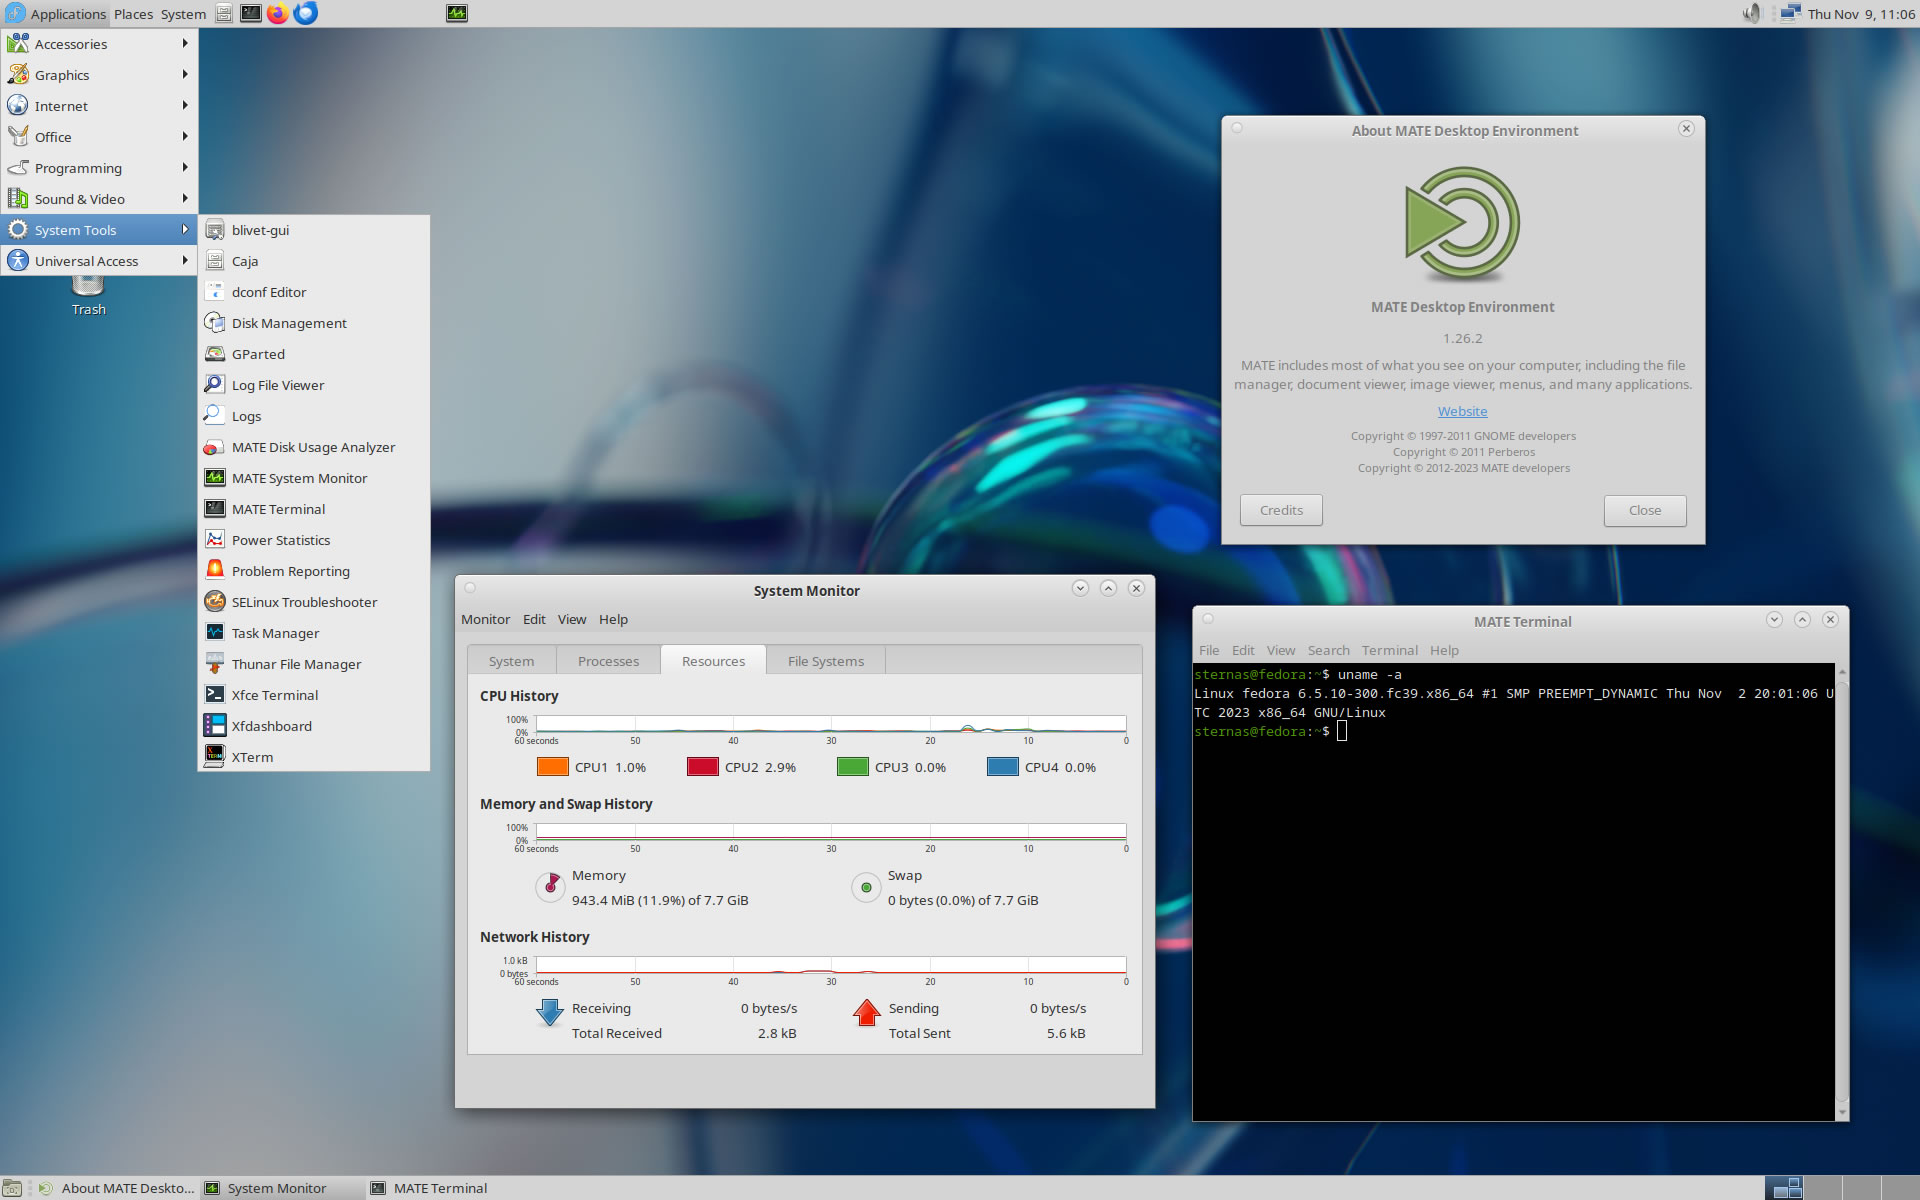Click Close button in About dialog
The image size is (1920, 1200).
click(1645, 510)
